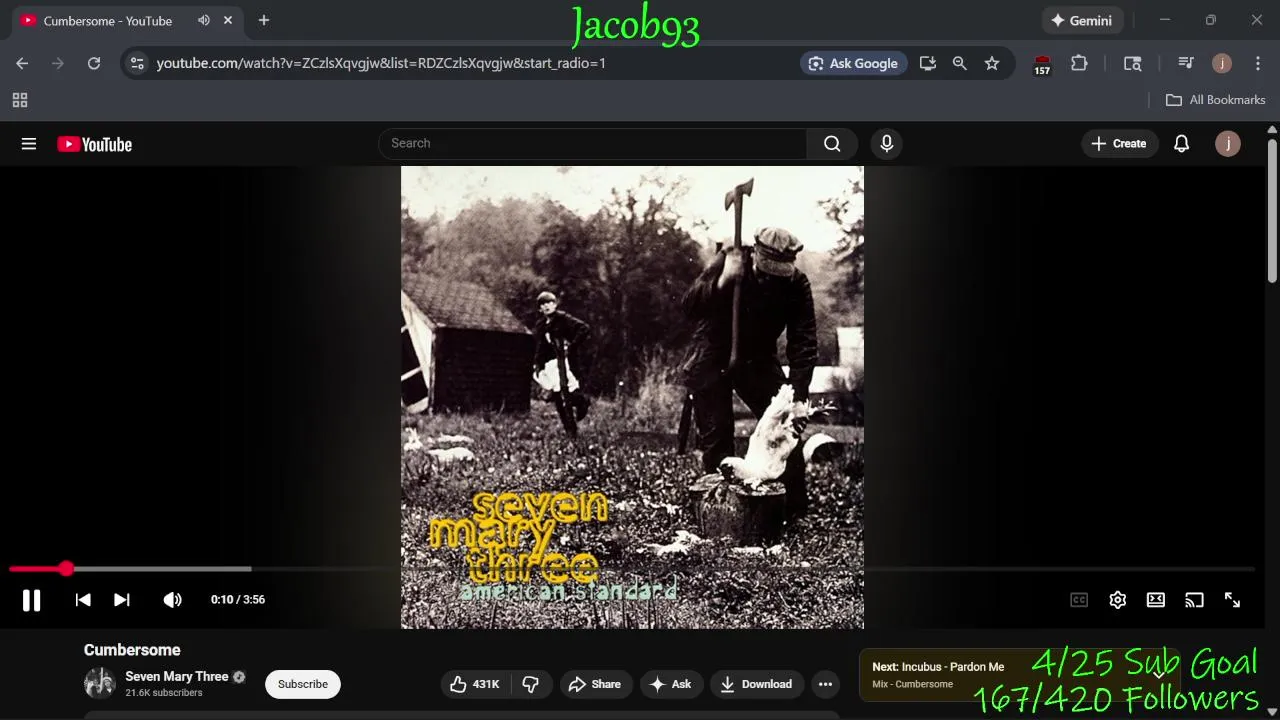This screenshot has width=1280, height=720.
Task: Open video player settings gear
Action: coord(1118,600)
